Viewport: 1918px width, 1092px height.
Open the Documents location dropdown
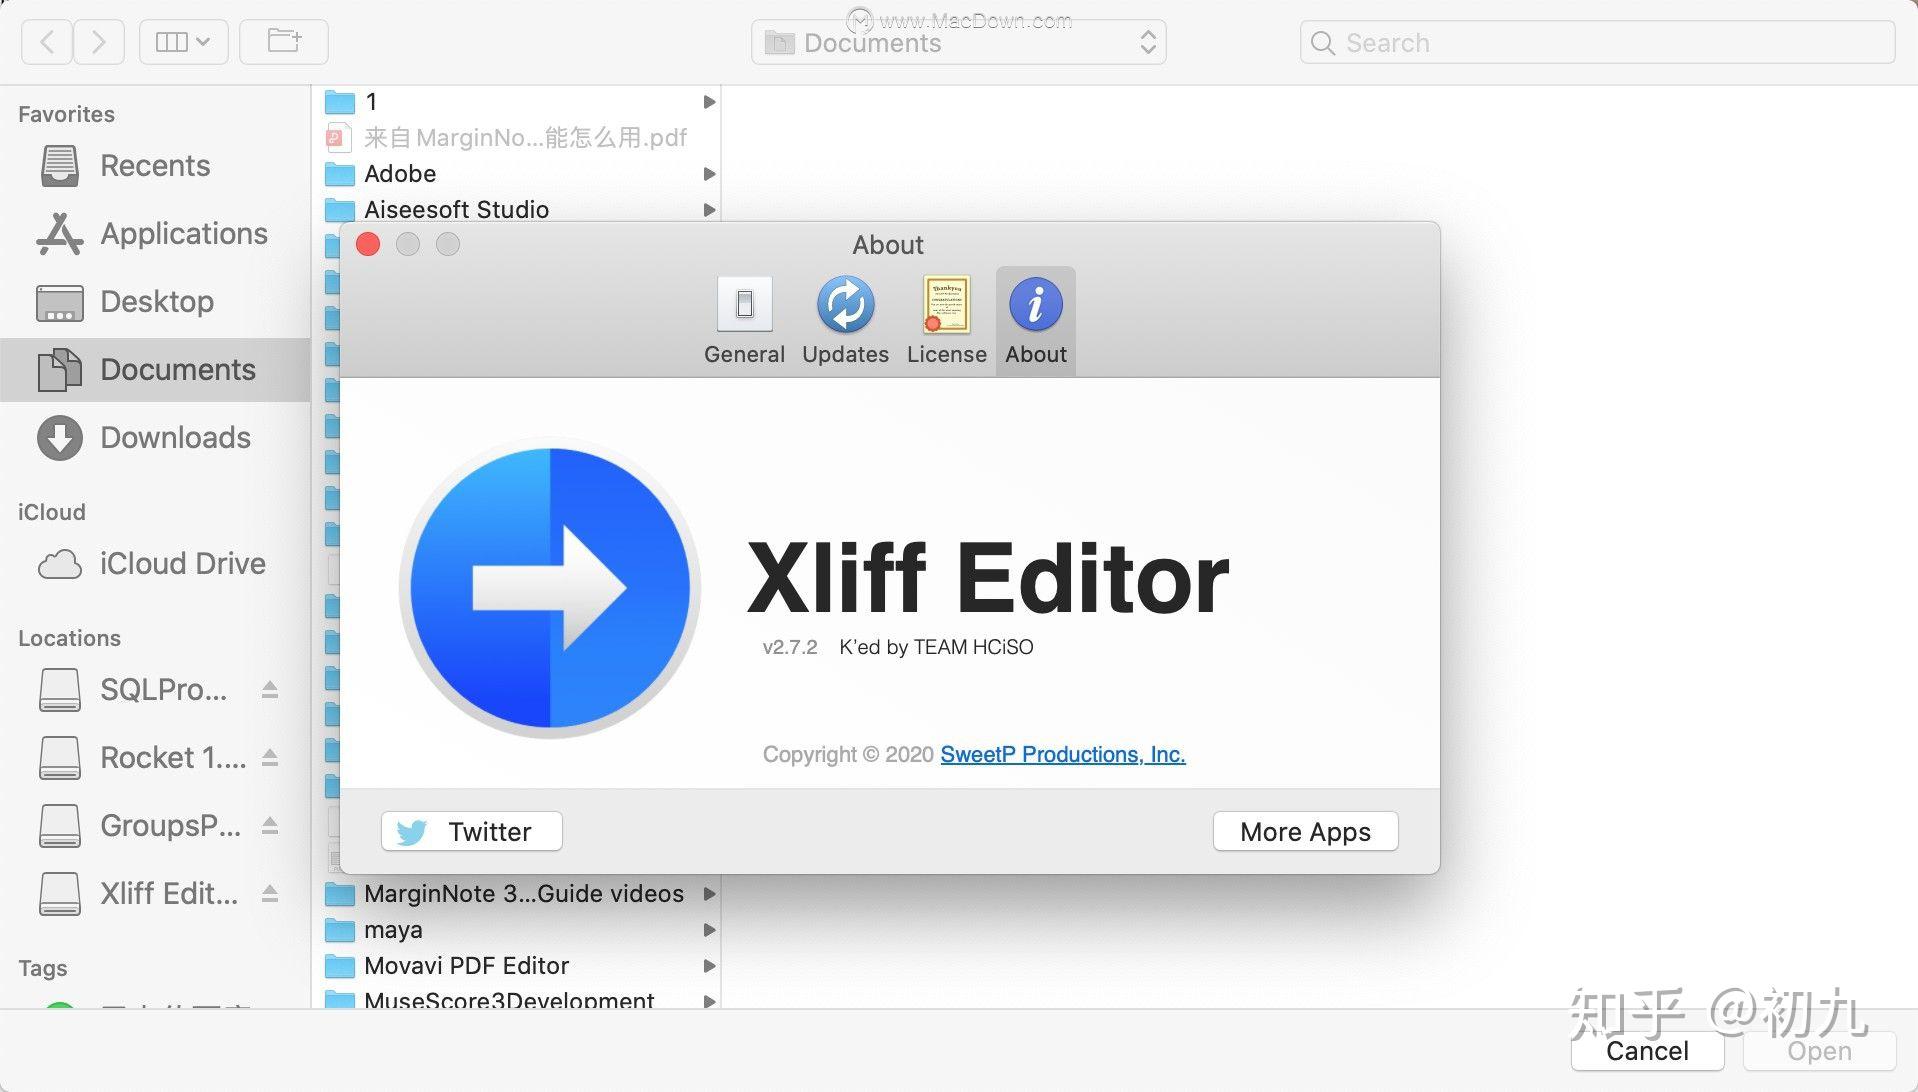click(x=1147, y=42)
